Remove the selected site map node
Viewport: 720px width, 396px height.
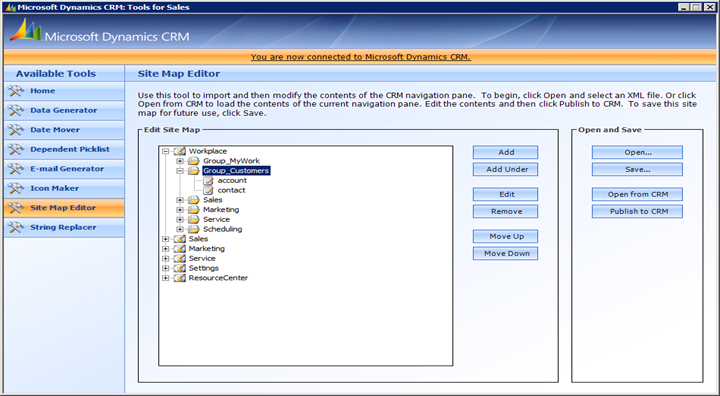pyautogui.click(x=506, y=211)
